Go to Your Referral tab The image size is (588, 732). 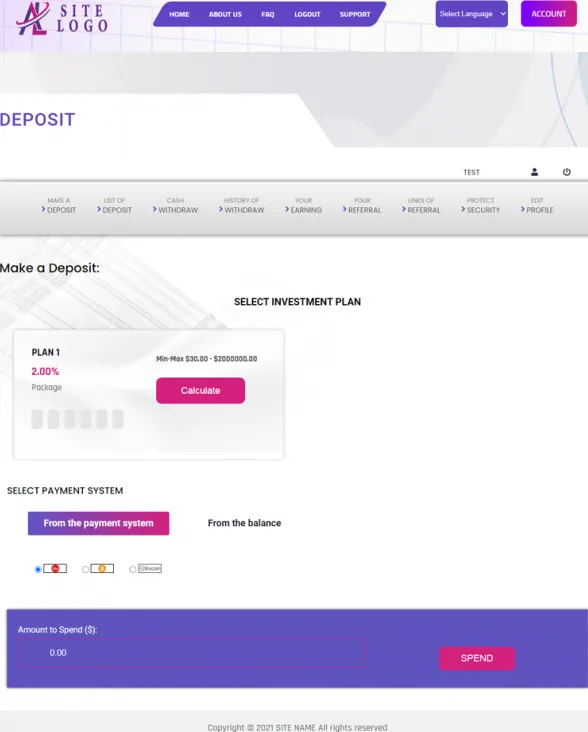[x=362, y=205]
